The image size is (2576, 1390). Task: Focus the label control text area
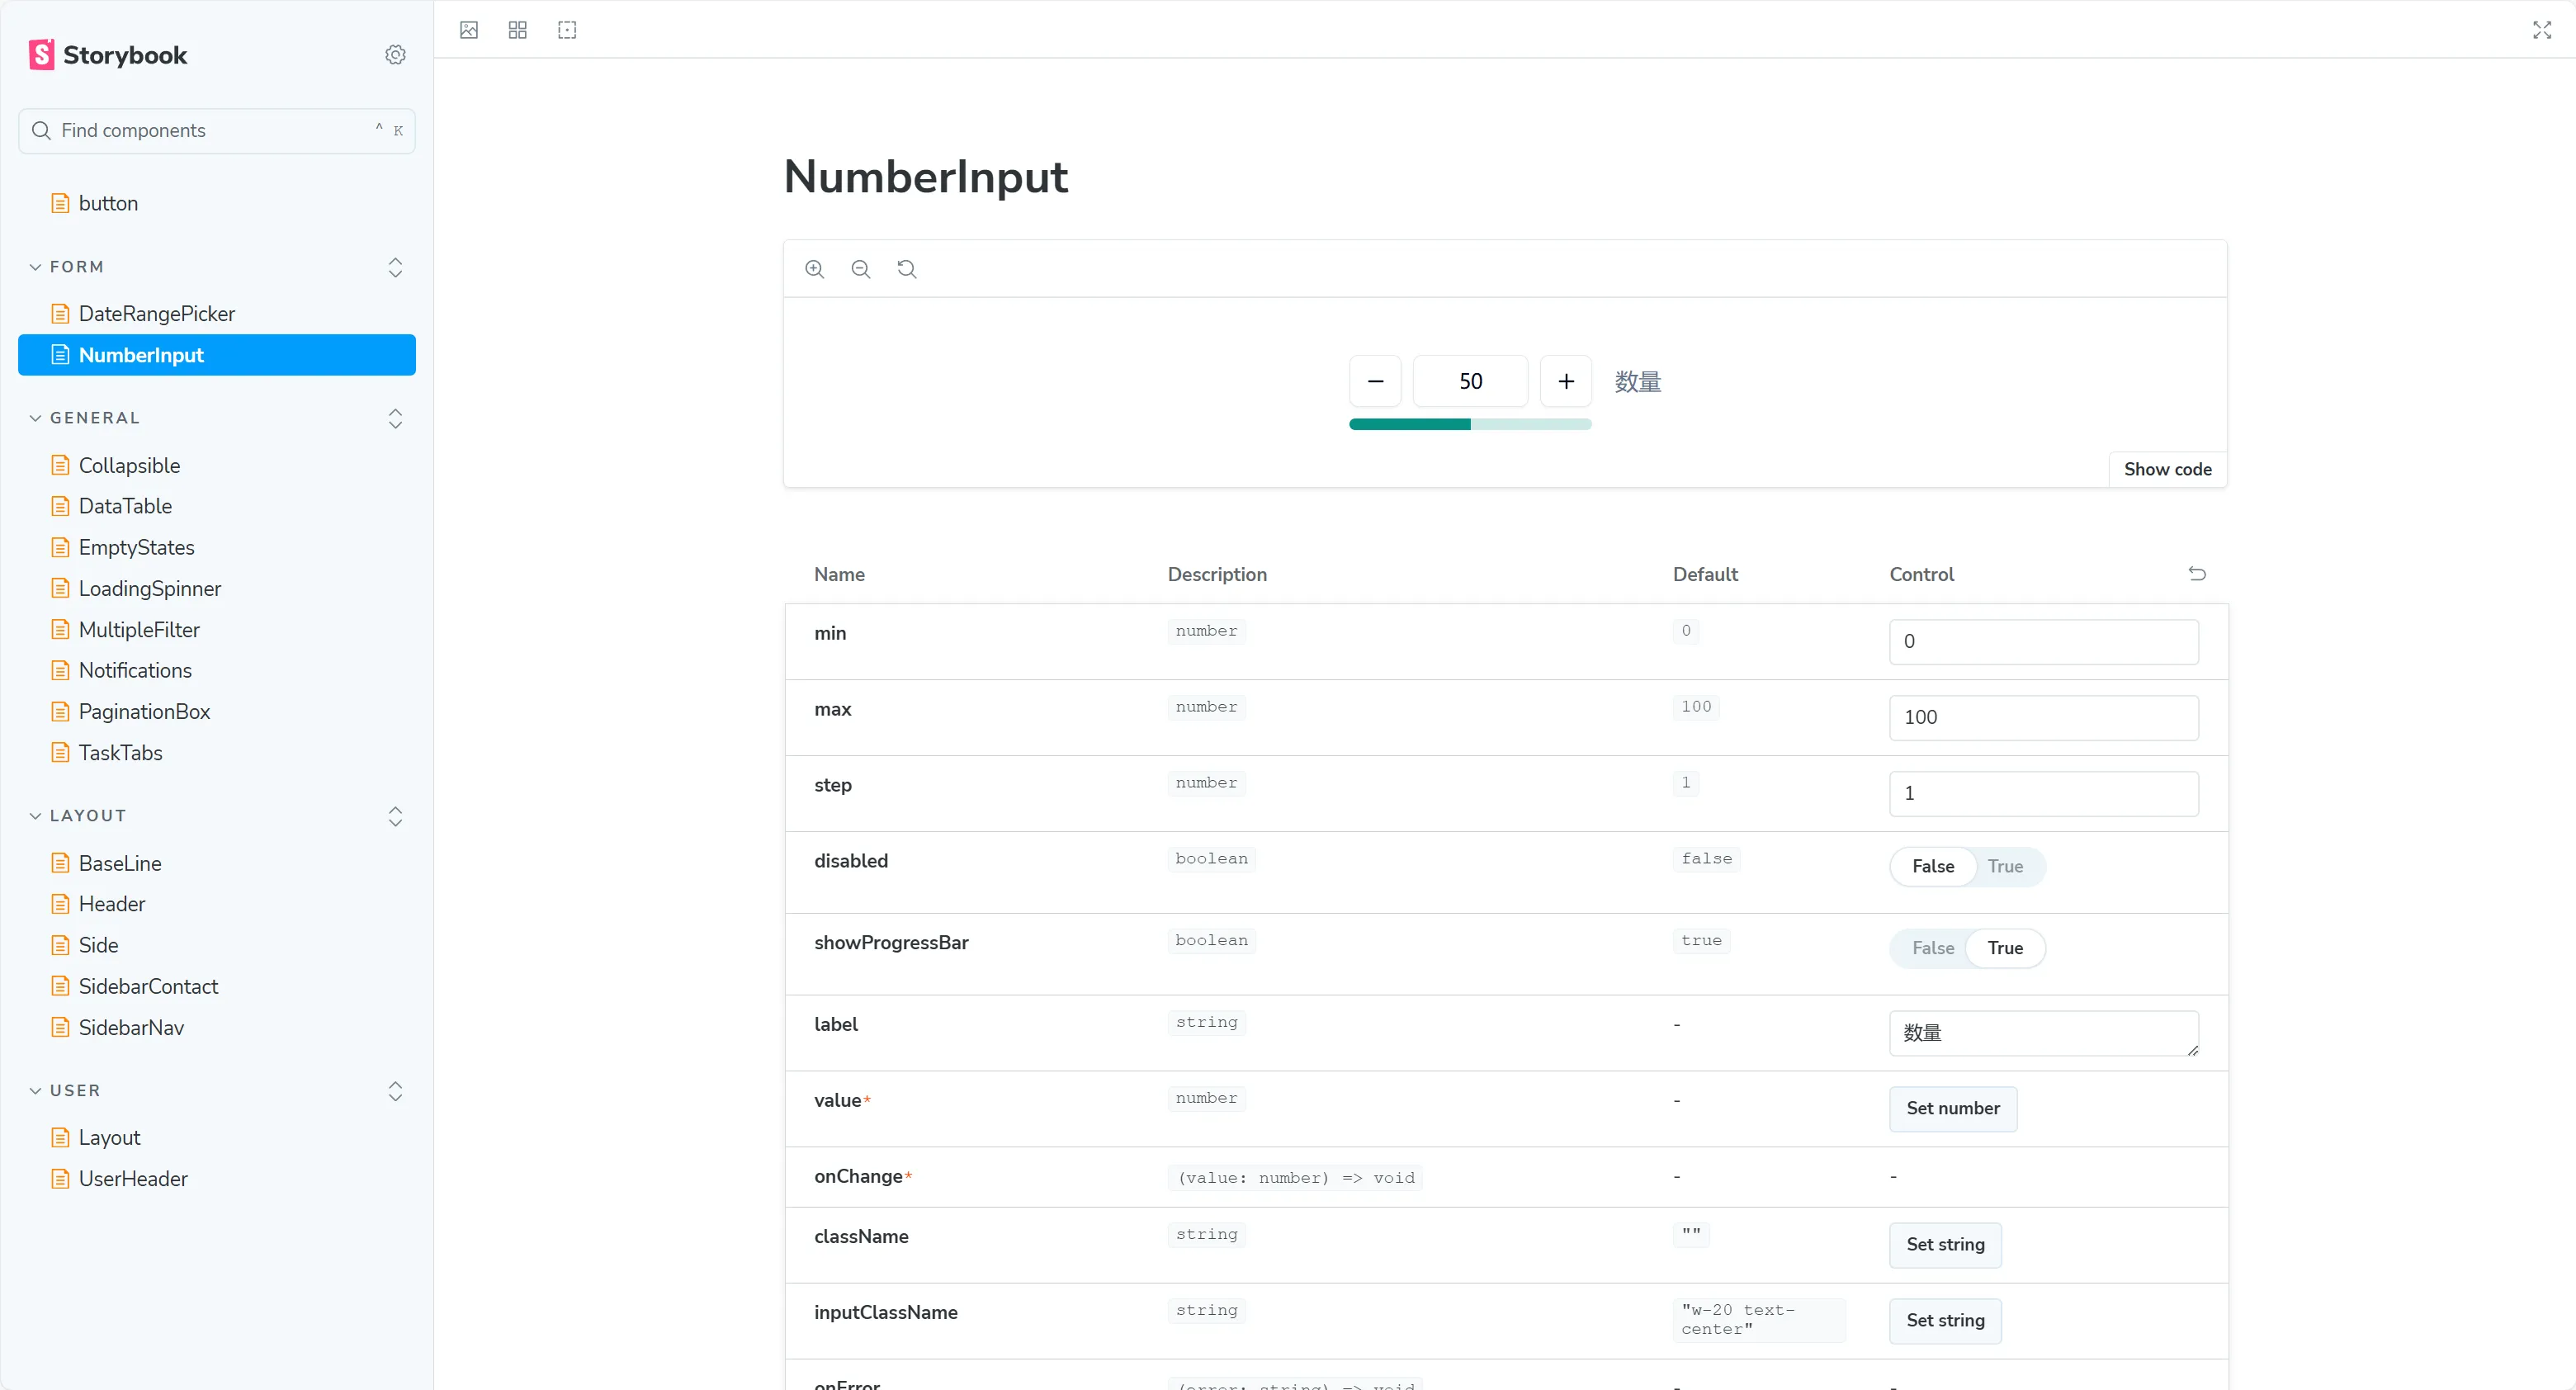2044,1034
